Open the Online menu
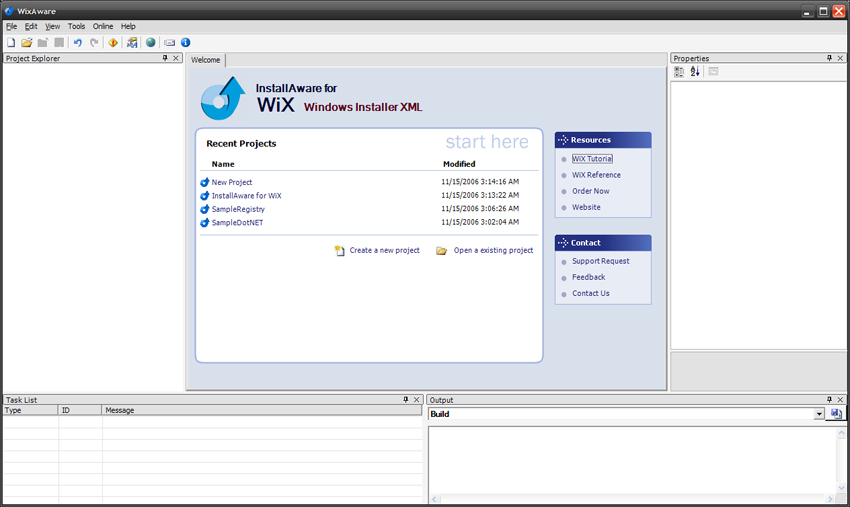This screenshot has height=507, width=850. (x=103, y=26)
